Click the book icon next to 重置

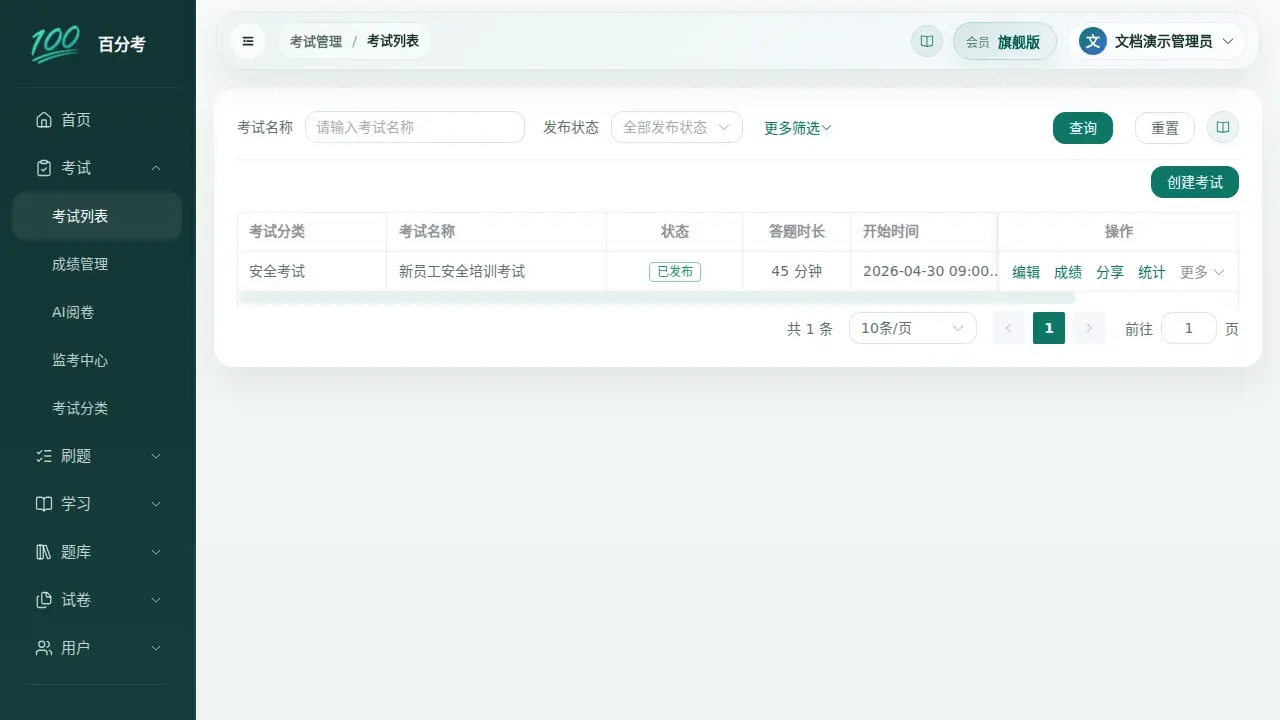[x=1223, y=128]
